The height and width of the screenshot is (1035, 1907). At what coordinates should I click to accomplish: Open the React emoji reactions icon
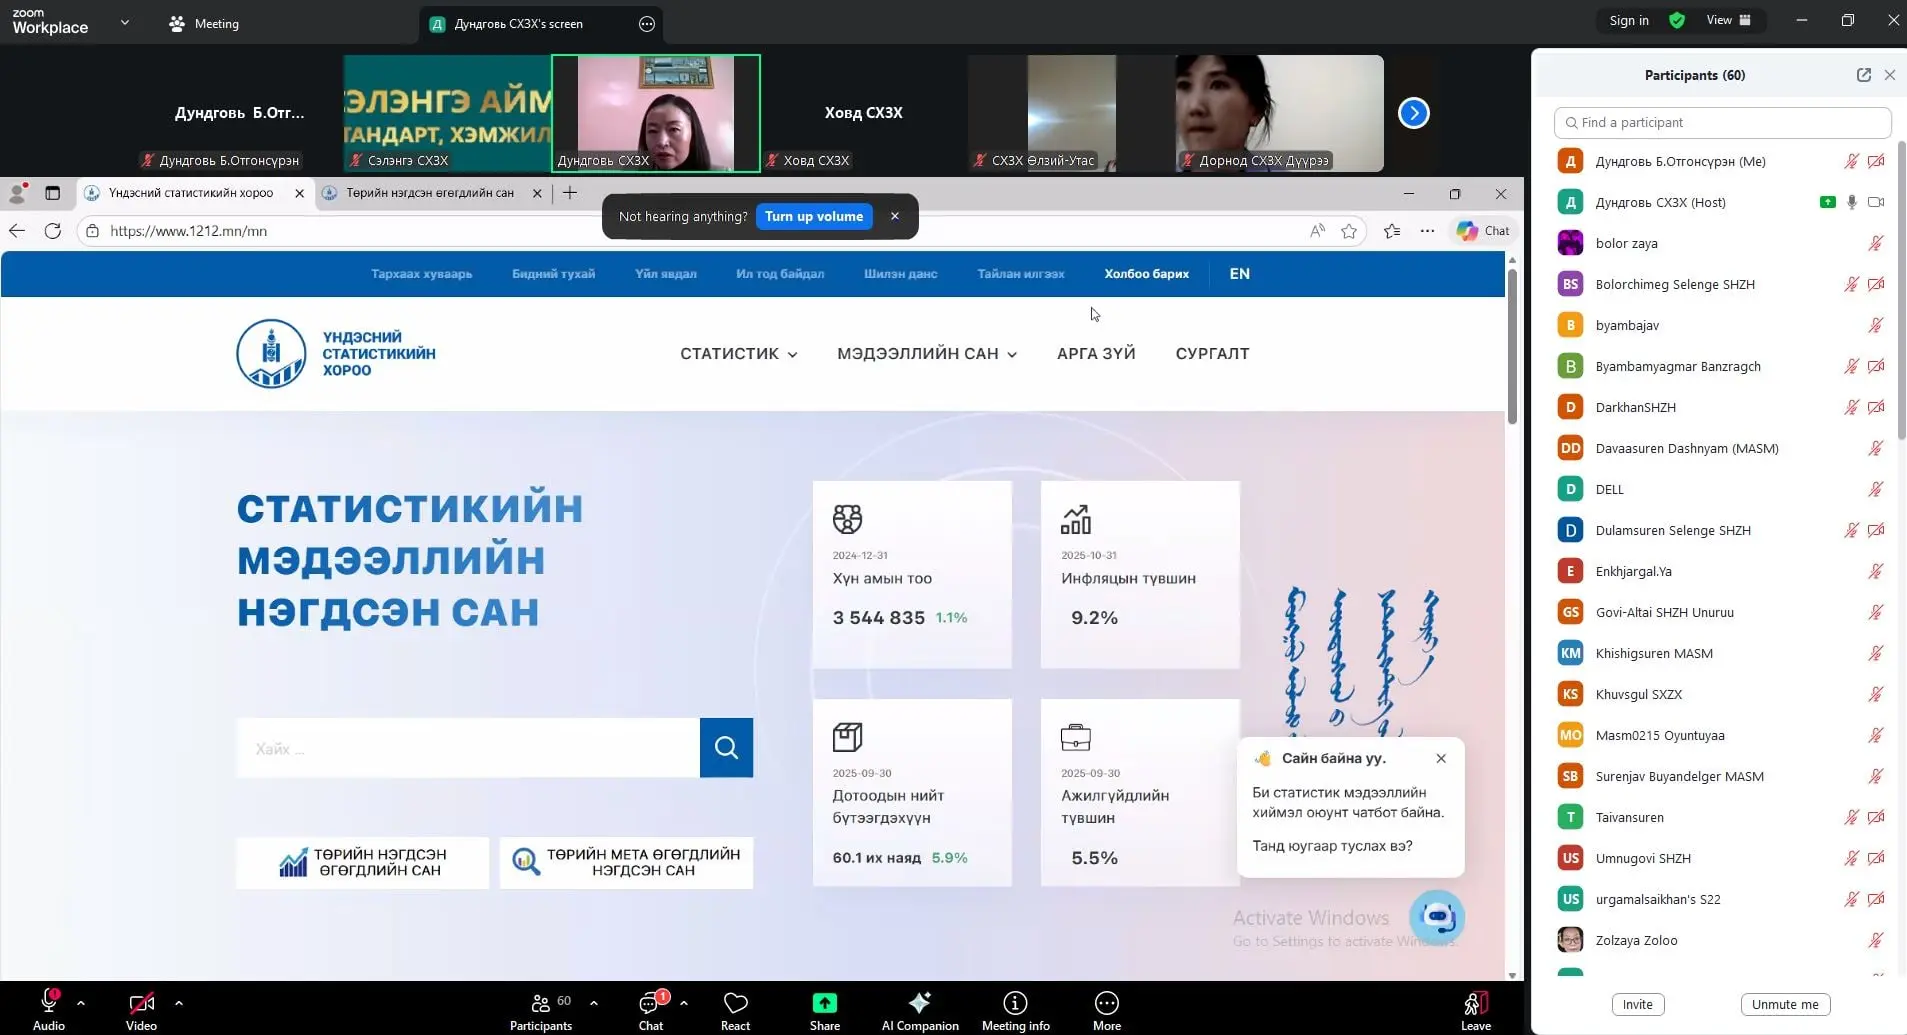(735, 1003)
